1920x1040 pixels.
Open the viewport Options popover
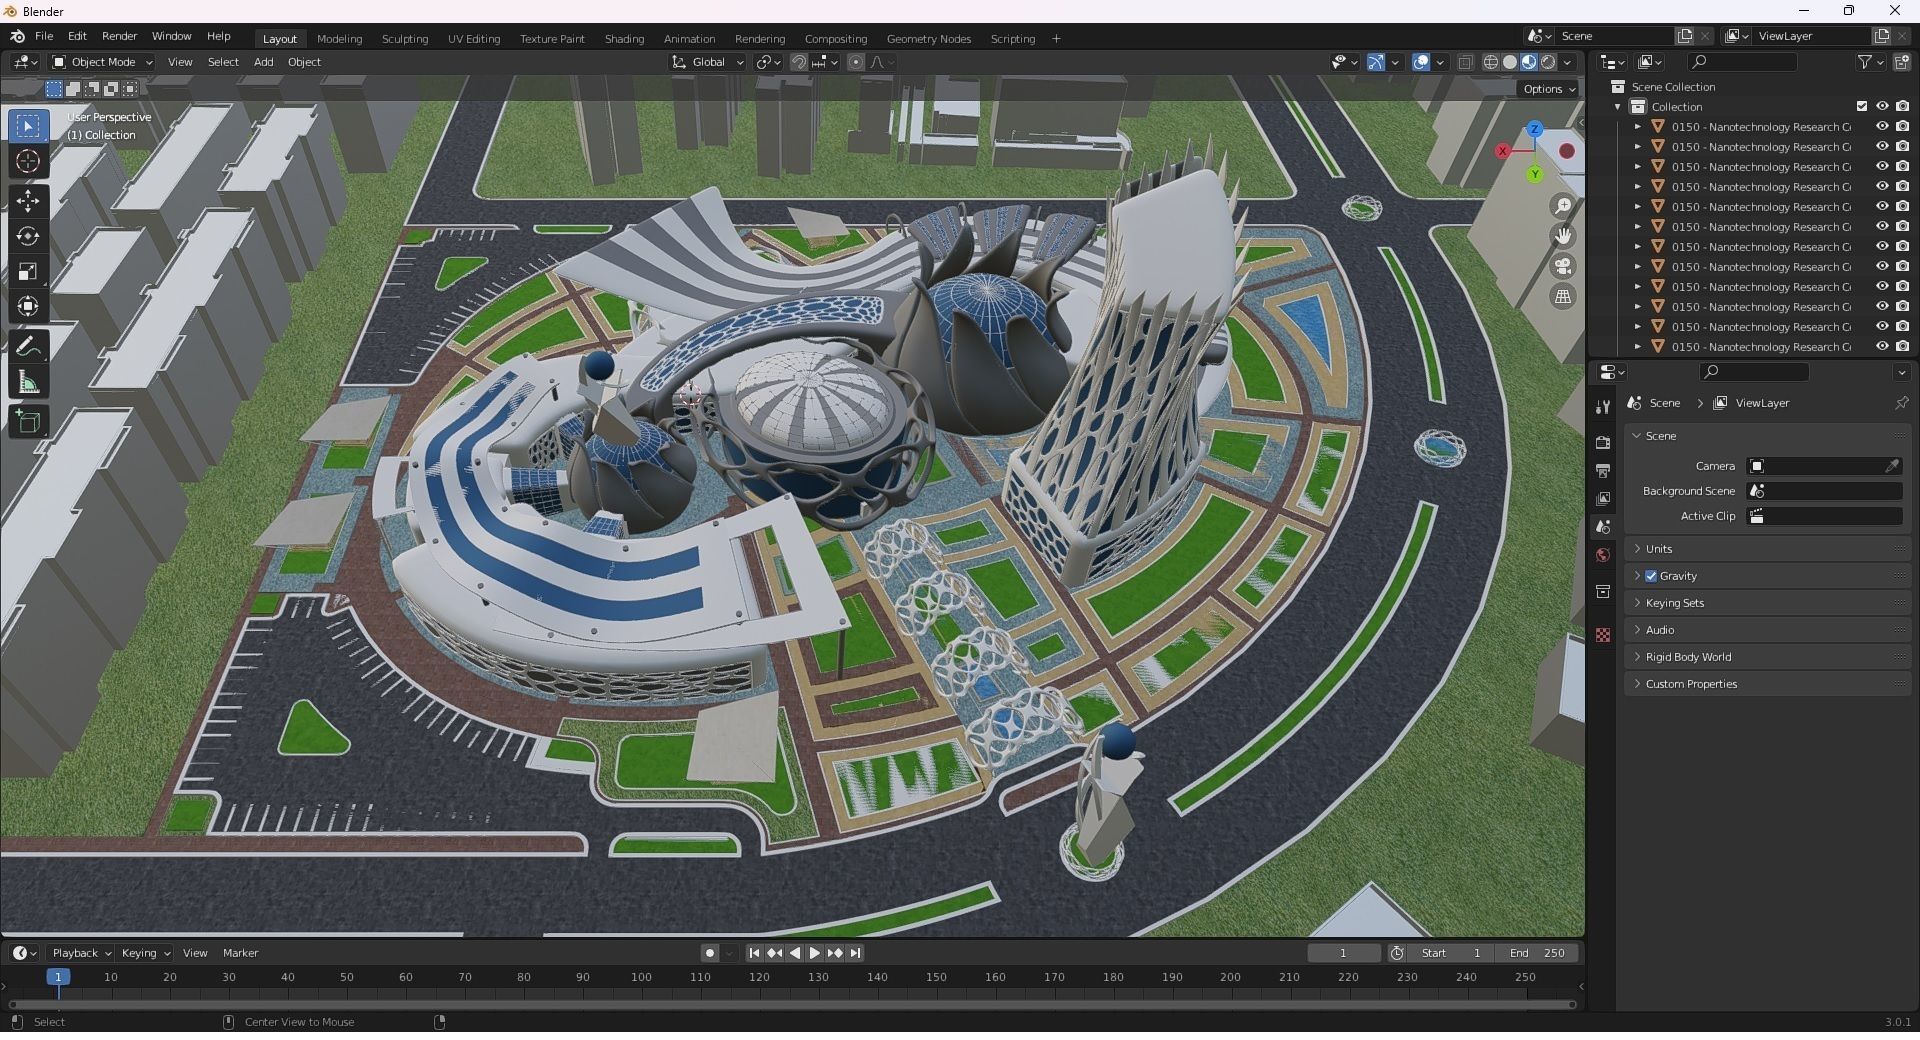pos(1547,88)
